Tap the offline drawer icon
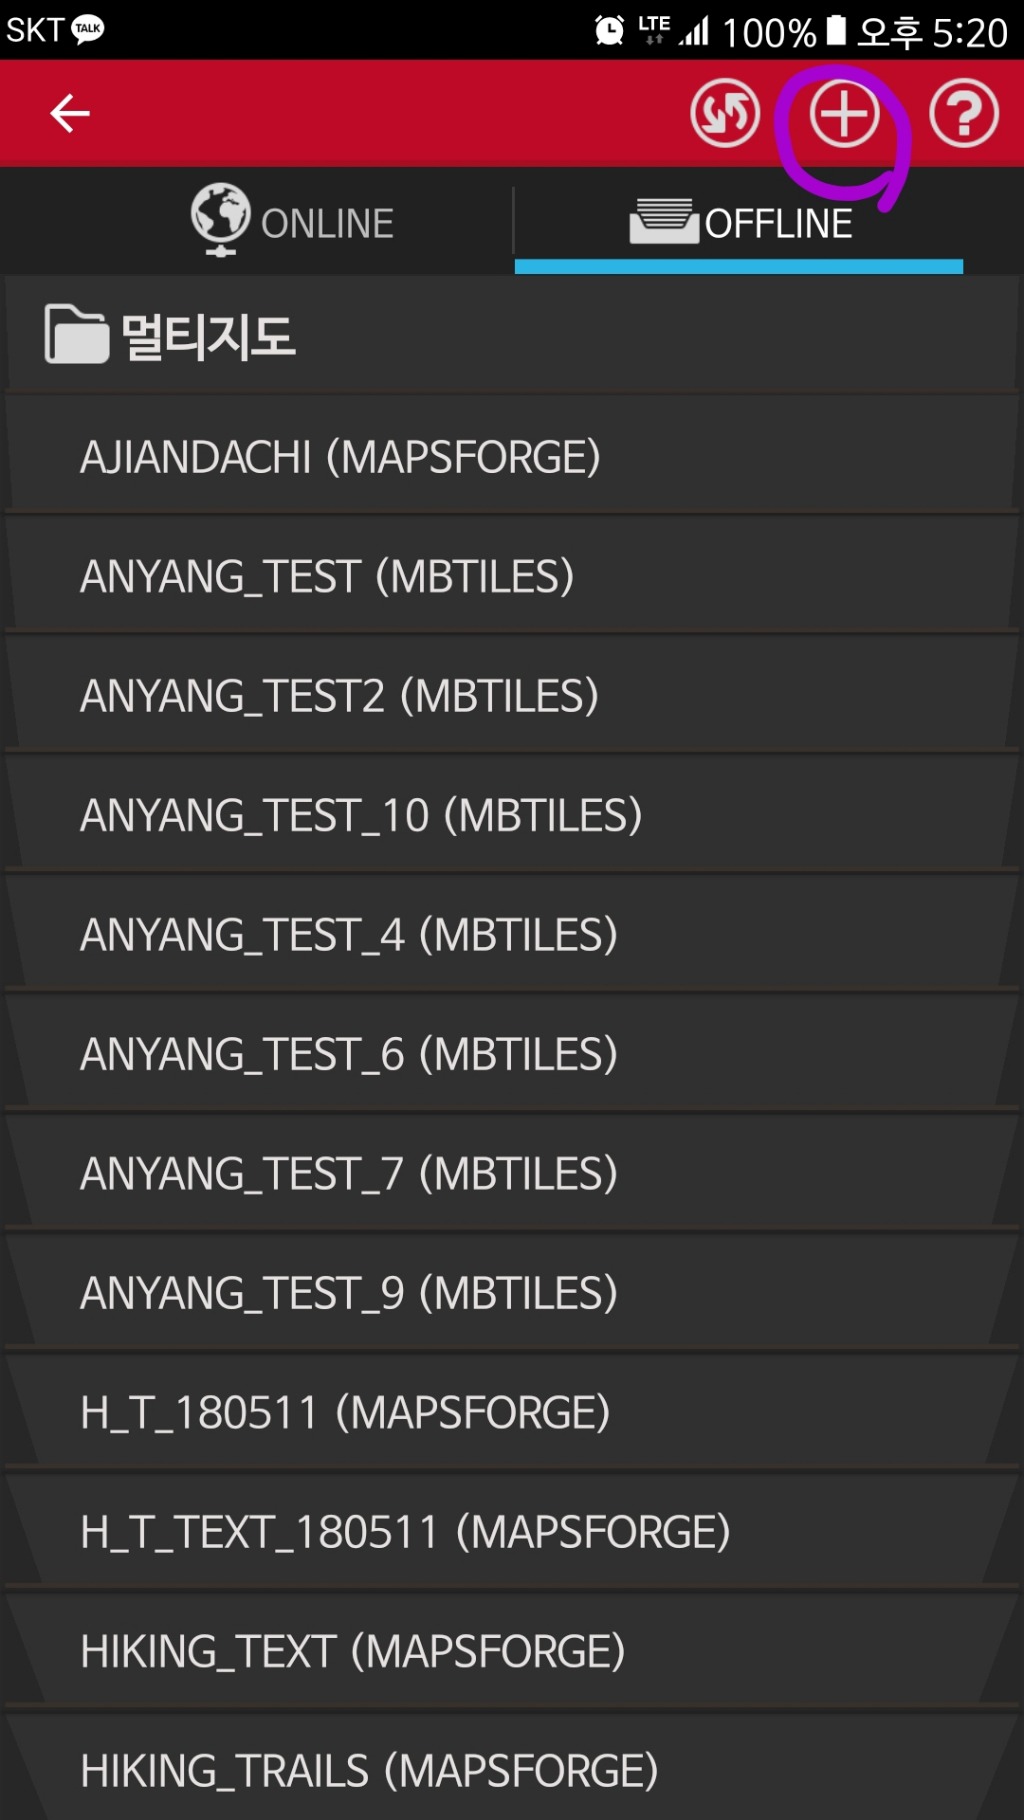 tap(663, 221)
